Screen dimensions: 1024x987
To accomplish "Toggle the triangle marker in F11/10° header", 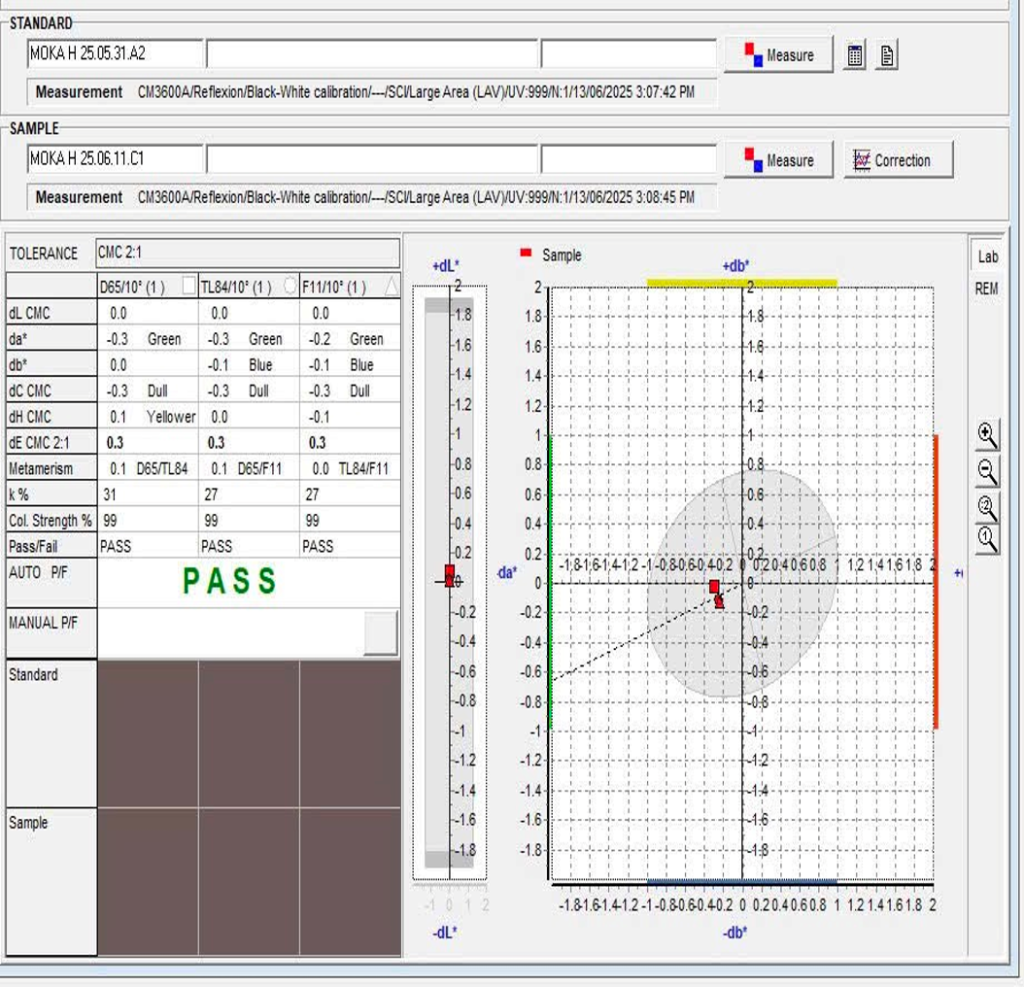I will tap(391, 286).
